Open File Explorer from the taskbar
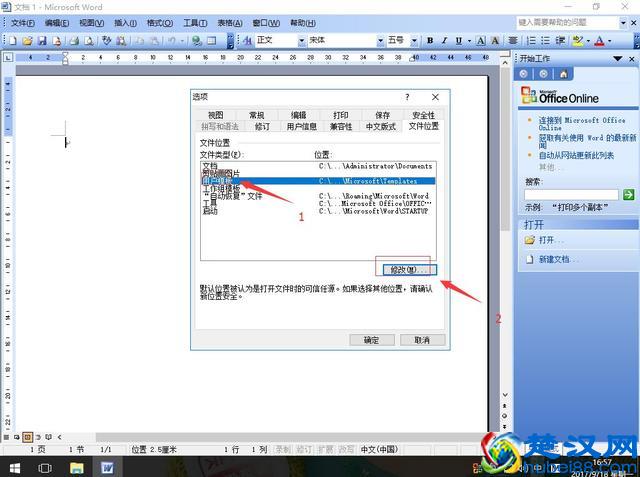This screenshot has height=477, width=640. 76,468
